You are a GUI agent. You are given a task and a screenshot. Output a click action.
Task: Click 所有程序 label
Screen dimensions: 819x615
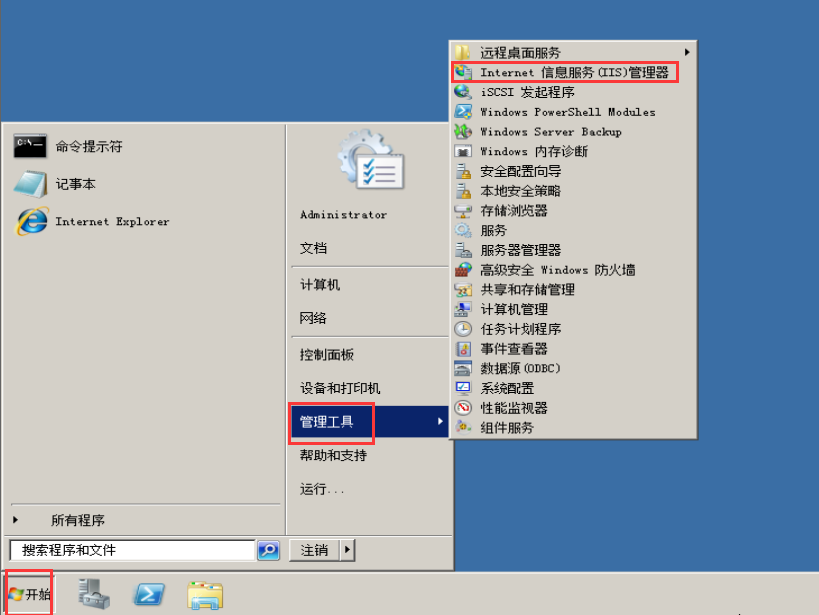pos(78,520)
